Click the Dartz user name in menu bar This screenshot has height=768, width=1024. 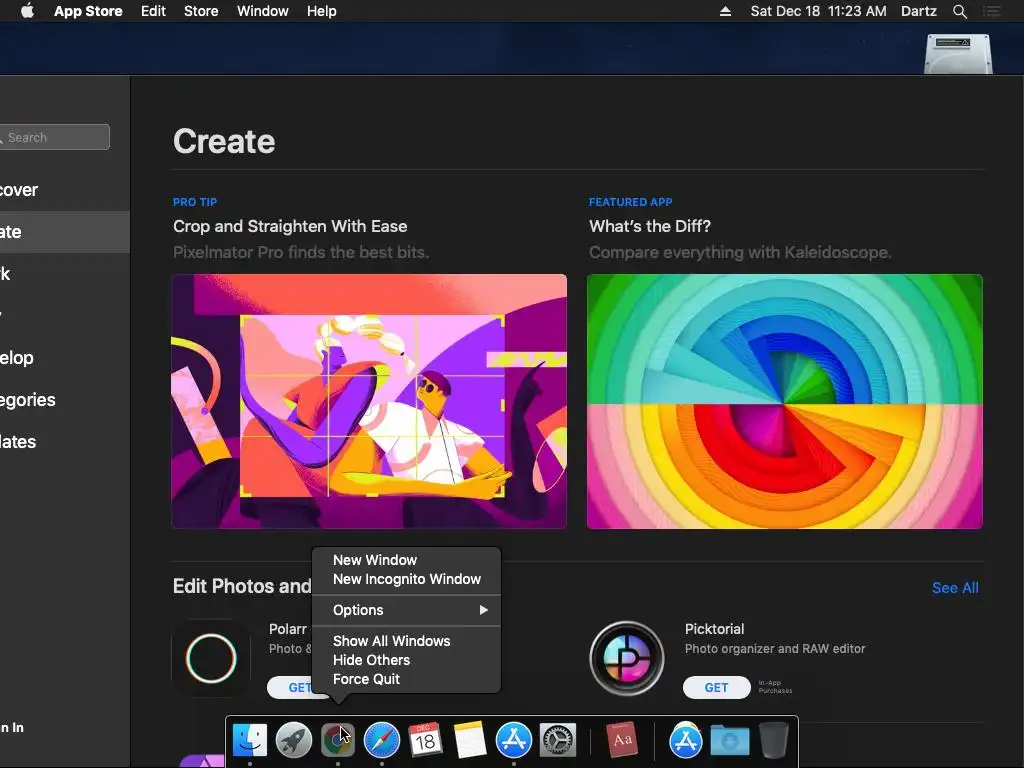918,11
